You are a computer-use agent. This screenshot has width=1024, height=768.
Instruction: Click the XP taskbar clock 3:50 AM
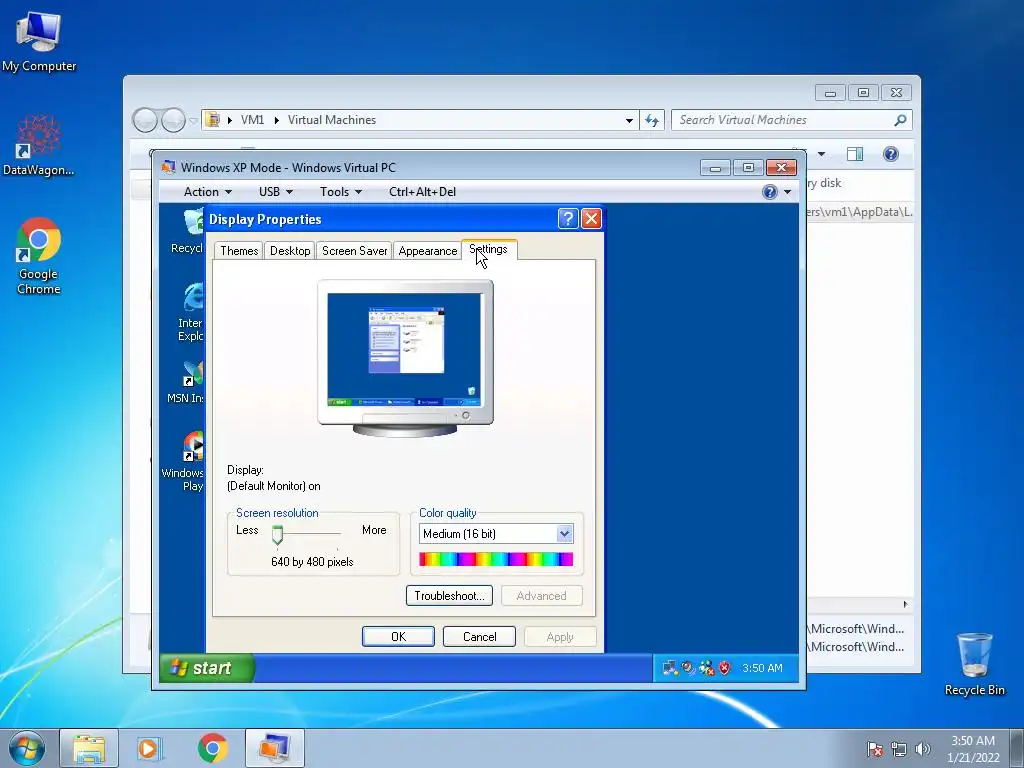[x=762, y=668]
